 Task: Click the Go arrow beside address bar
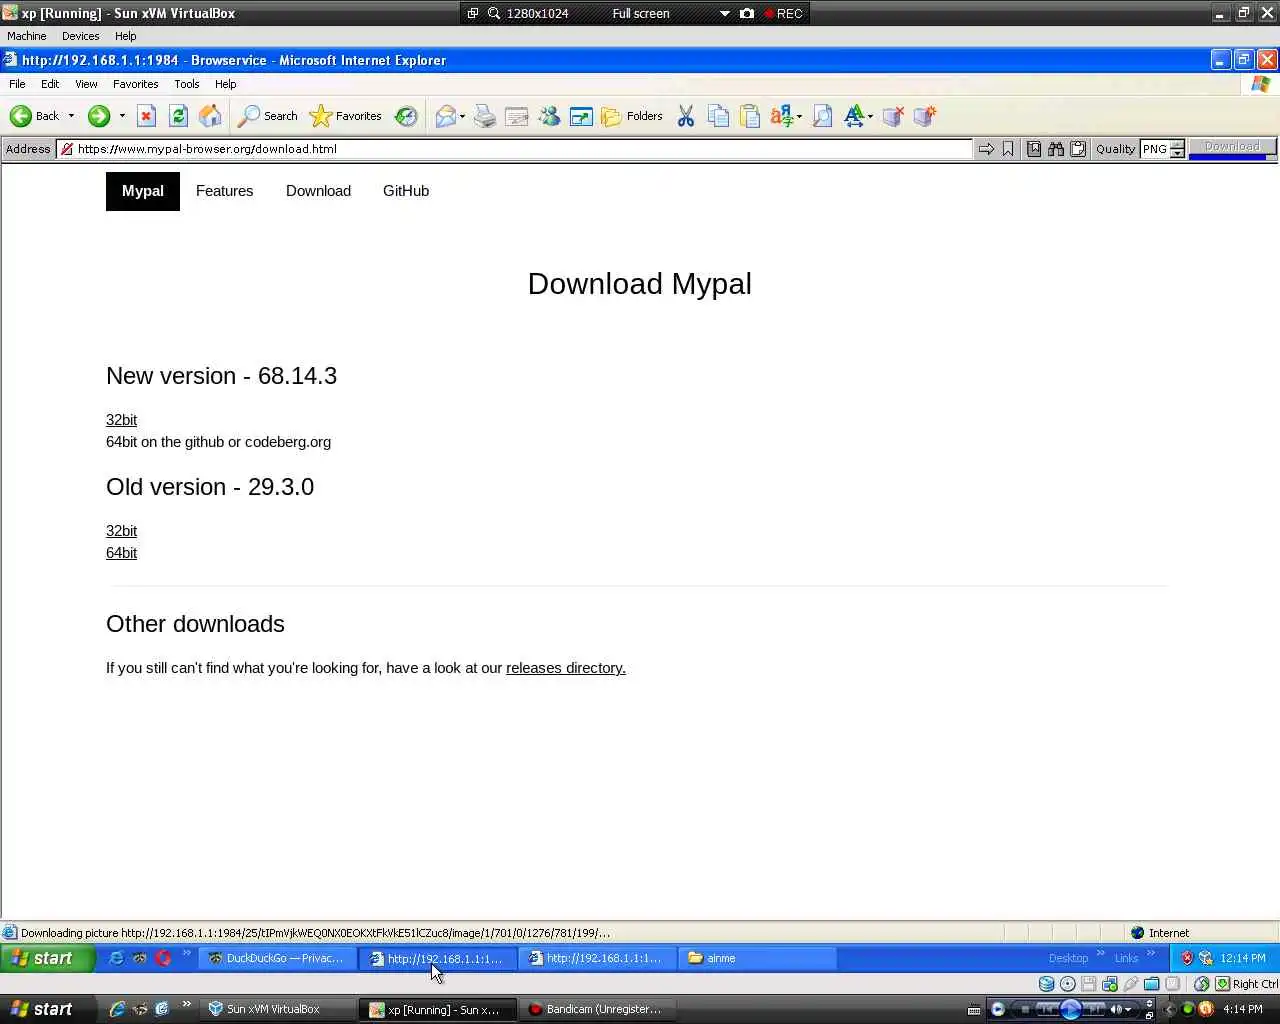click(x=986, y=149)
